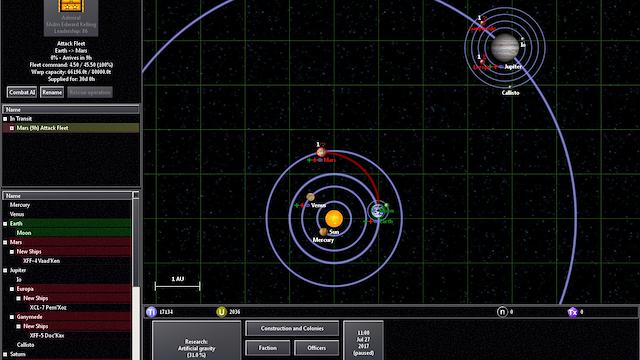
Task: Click the 2036 uranium amount
Action: point(235,312)
